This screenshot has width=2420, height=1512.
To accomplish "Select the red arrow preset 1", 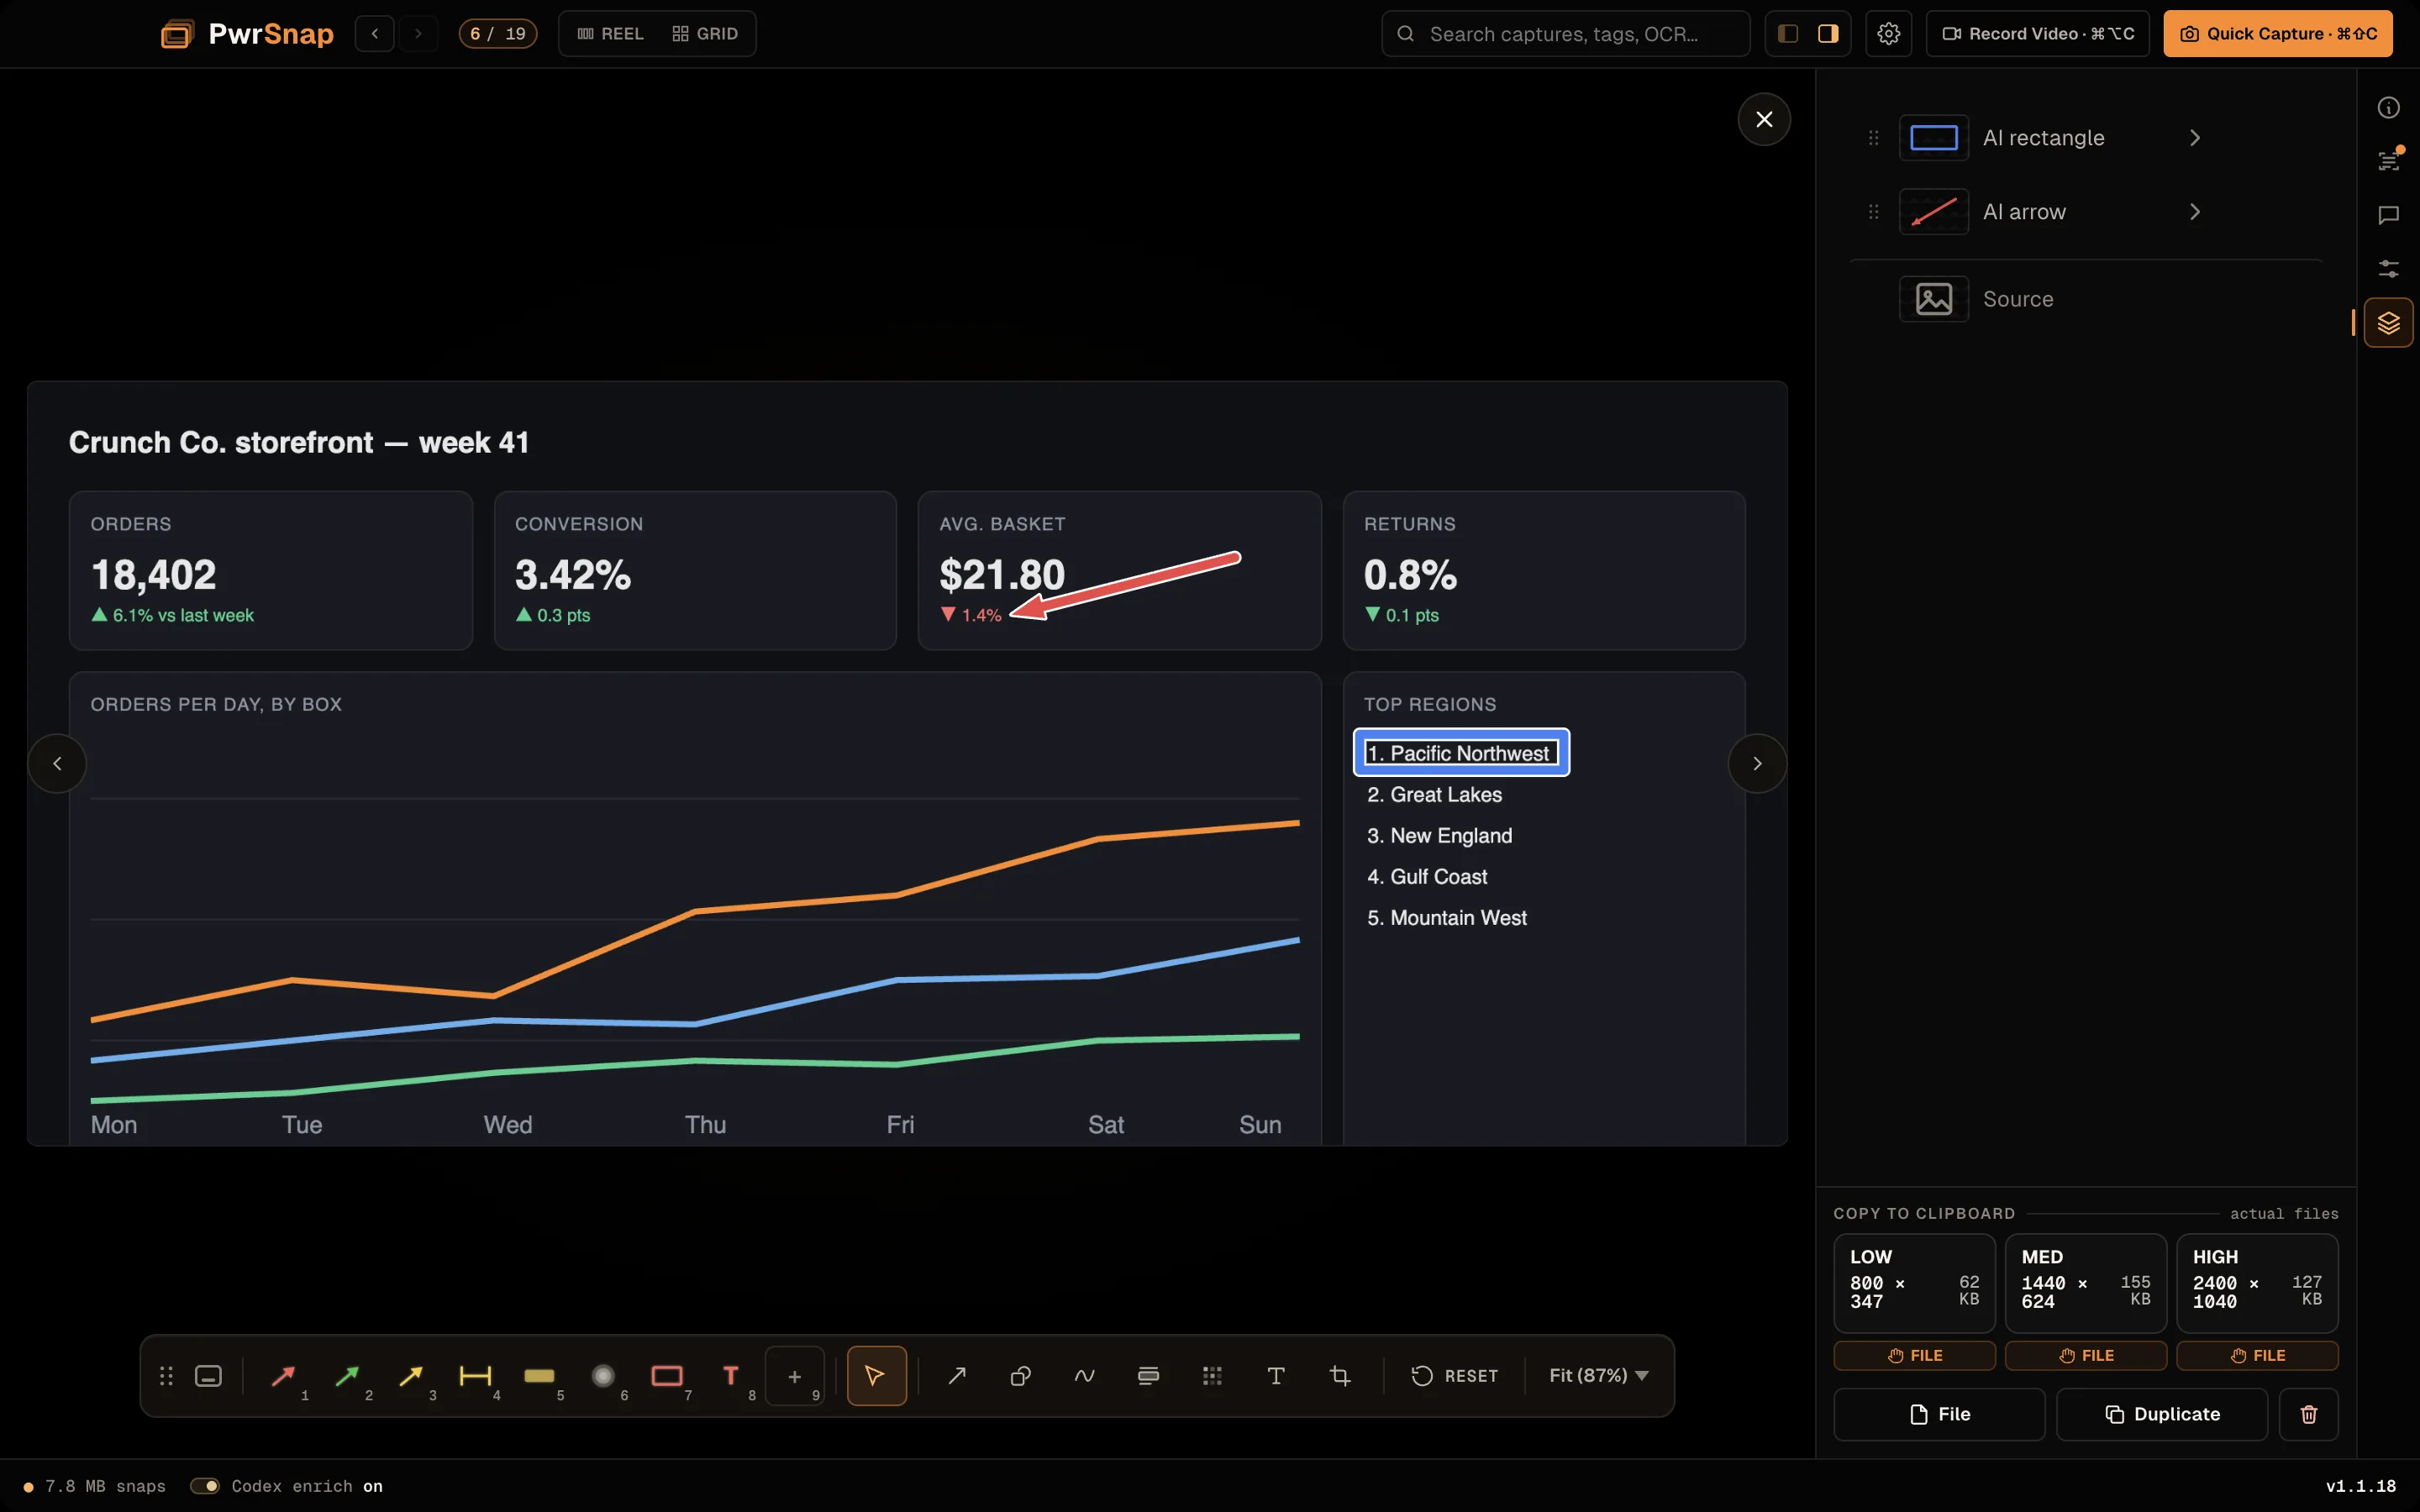I will [284, 1376].
